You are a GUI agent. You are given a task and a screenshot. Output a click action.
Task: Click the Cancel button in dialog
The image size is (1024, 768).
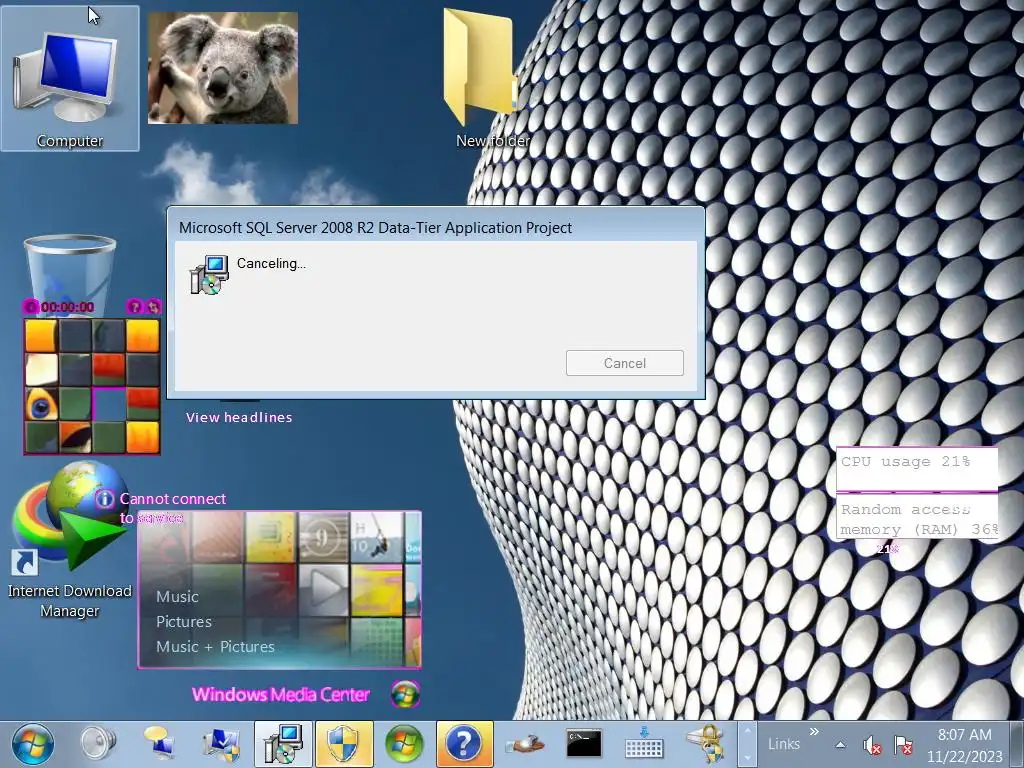[624, 363]
